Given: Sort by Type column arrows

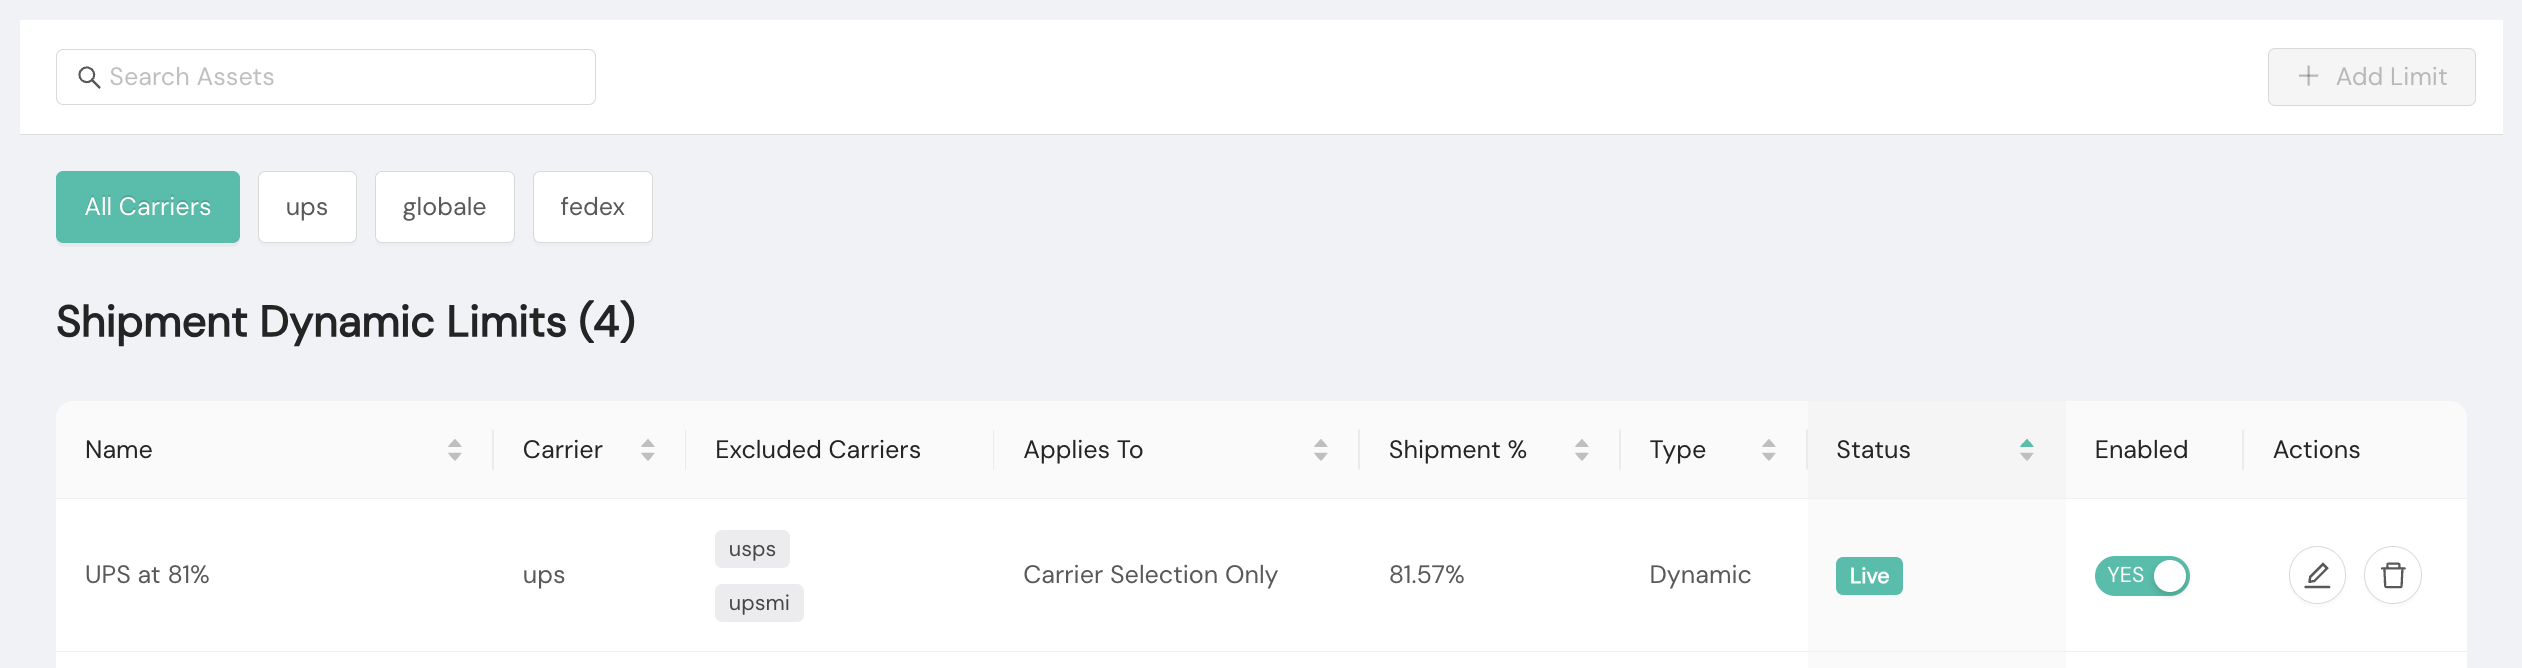Looking at the screenshot, I should 1769,450.
